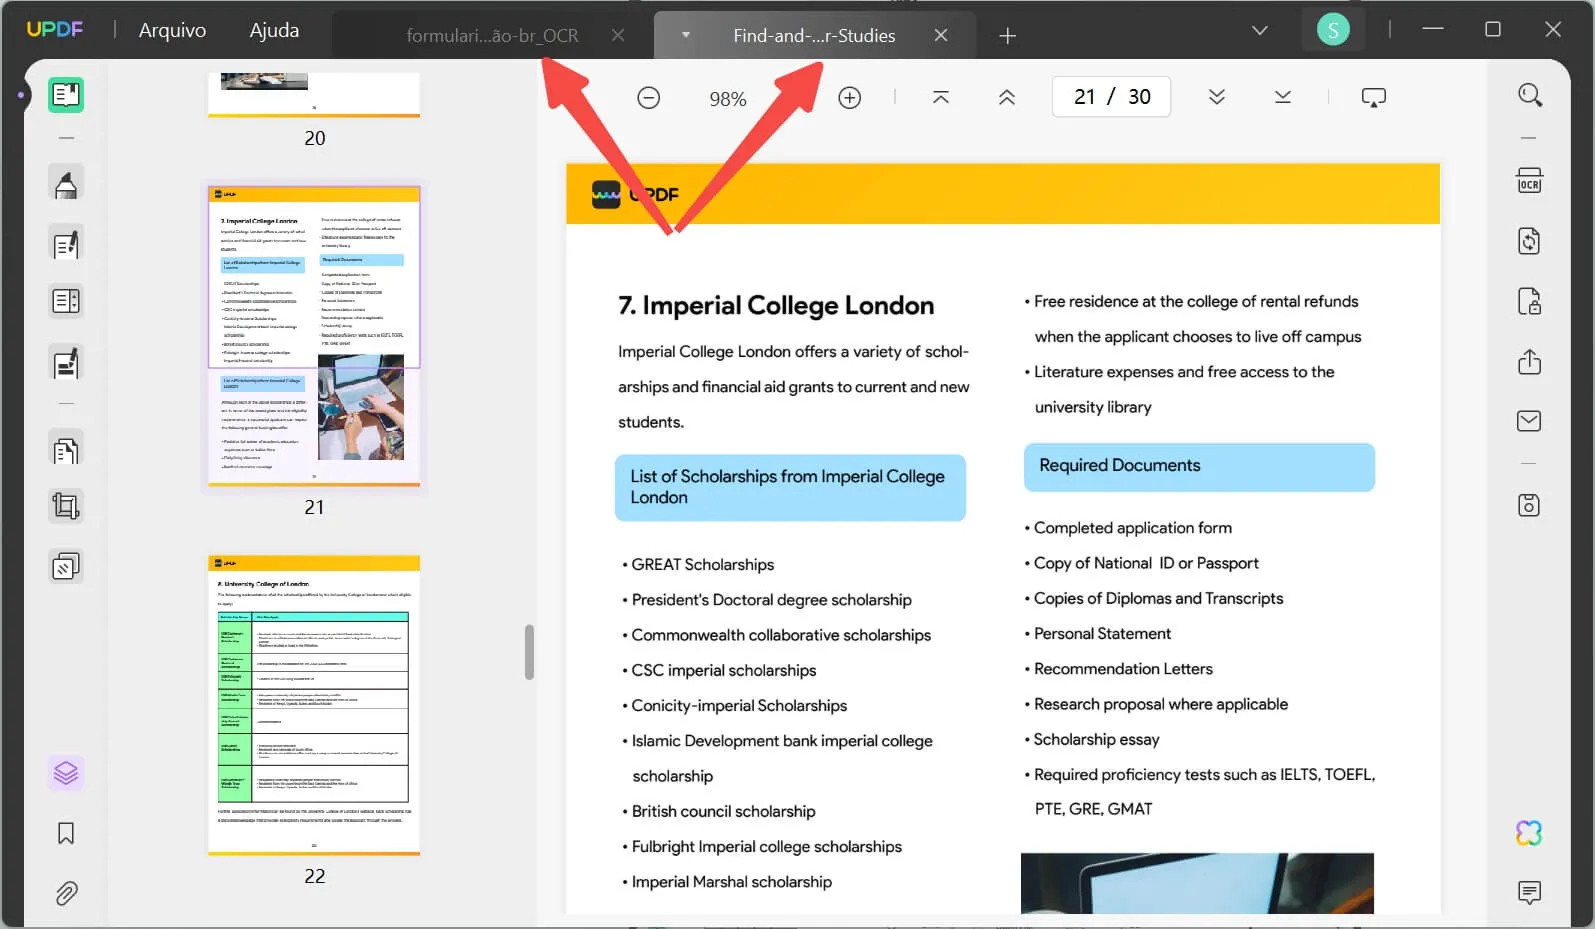1595x929 pixels.
Task: Jump to the last page
Action: (1283, 97)
